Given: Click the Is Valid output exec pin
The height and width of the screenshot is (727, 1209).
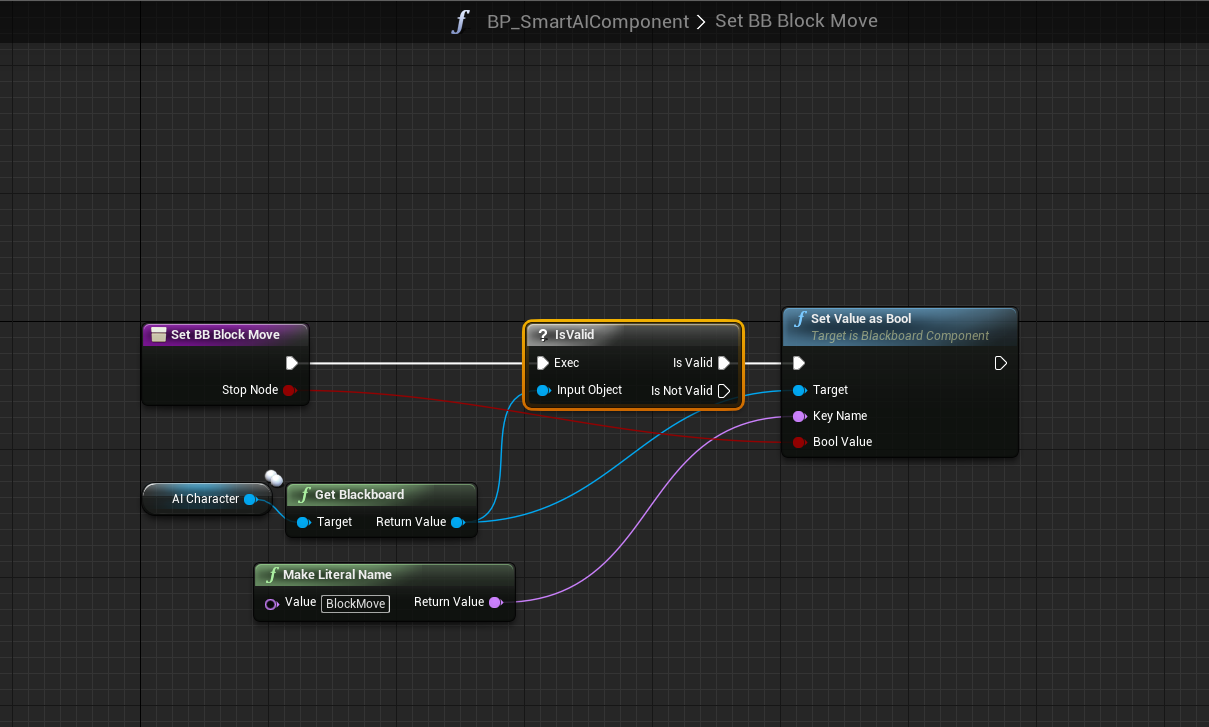Looking at the screenshot, I should click(x=723, y=363).
